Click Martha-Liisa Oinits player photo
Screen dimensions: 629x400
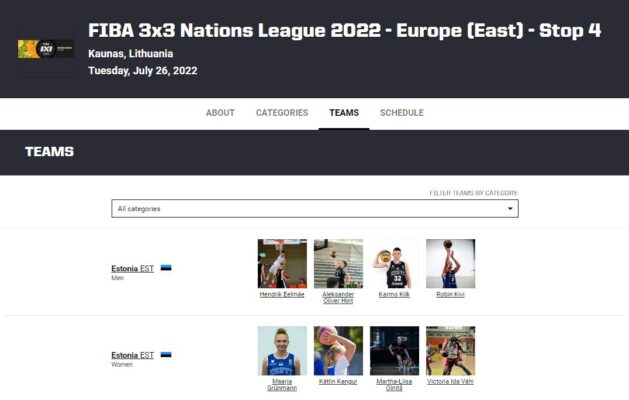(x=394, y=351)
